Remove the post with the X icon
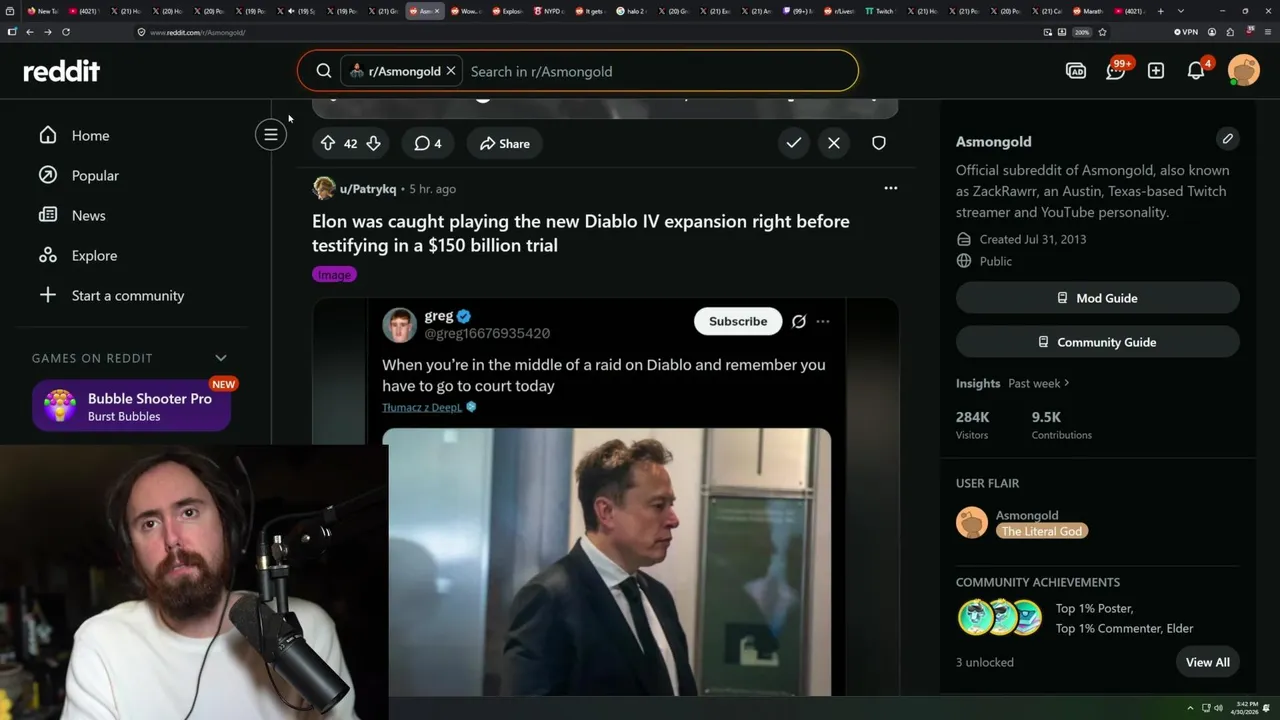 pos(834,143)
